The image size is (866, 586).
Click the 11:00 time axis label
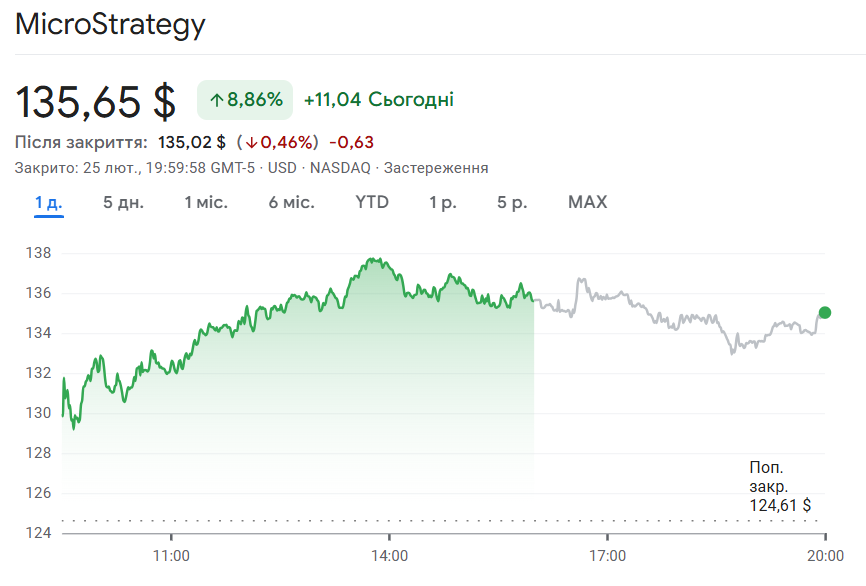click(172, 555)
